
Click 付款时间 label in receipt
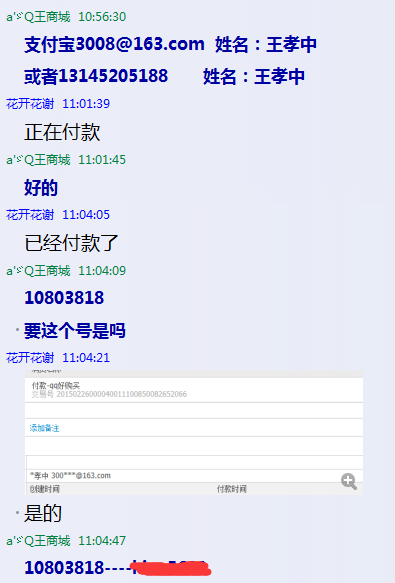(x=232, y=489)
